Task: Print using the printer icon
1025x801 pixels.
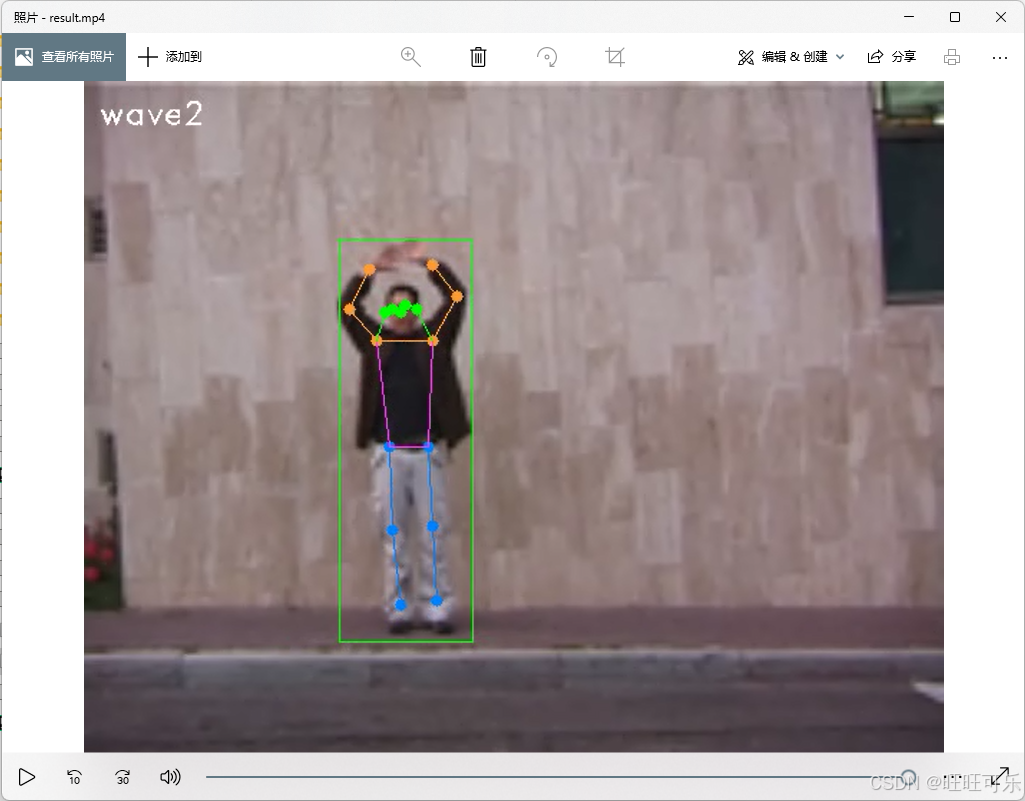Action: click(952, 57)
